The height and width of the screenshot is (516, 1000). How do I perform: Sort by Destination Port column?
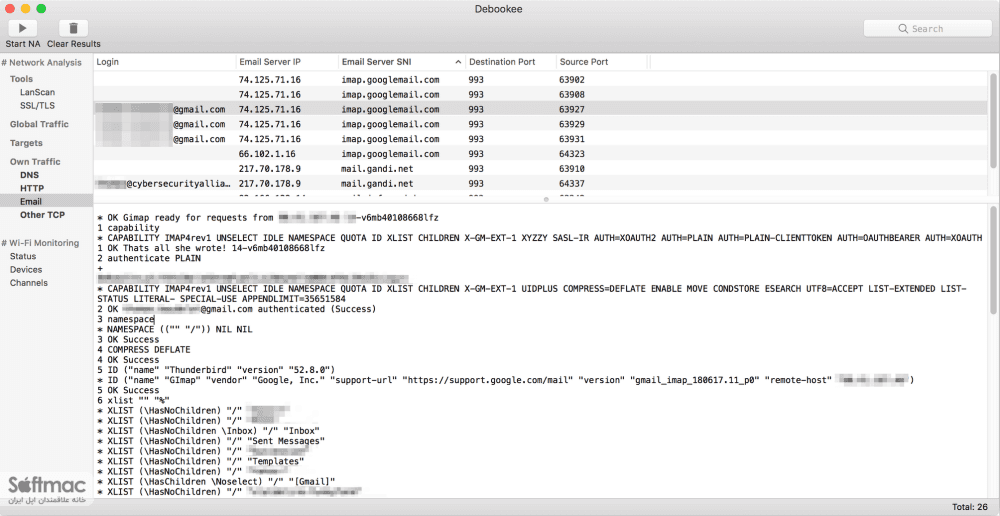pyautogui.click(x=510, y=62)
